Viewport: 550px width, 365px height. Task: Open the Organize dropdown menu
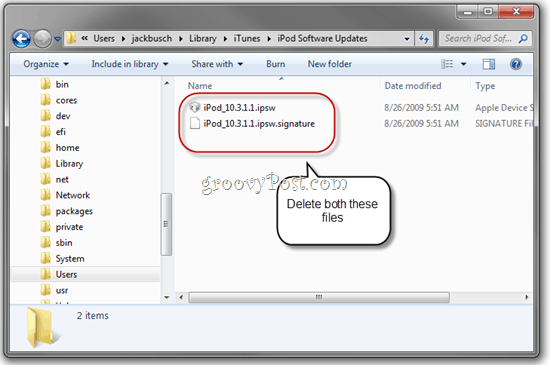[46, 64]
